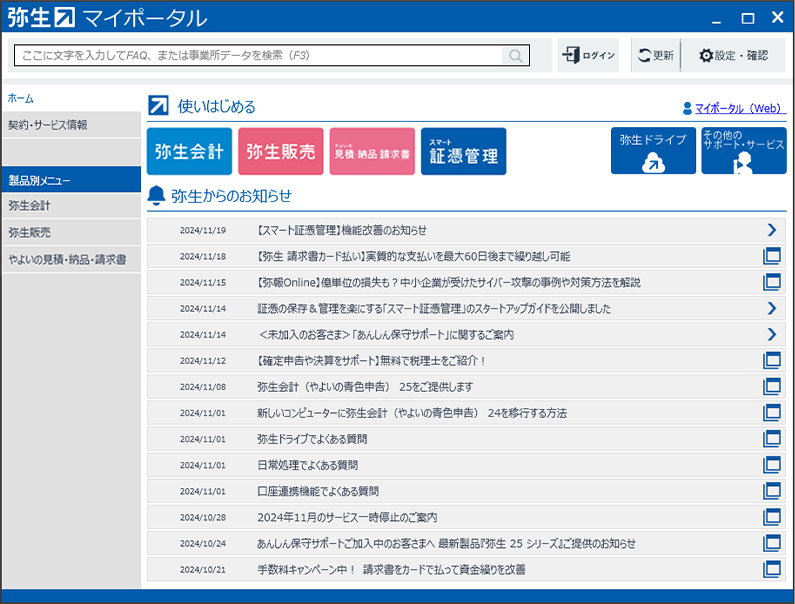Expand the あんしん保守サポート未加入 notice chevron
Viewport: 795px width, 604px height.
pyautogui.click(x=772, y=334)
